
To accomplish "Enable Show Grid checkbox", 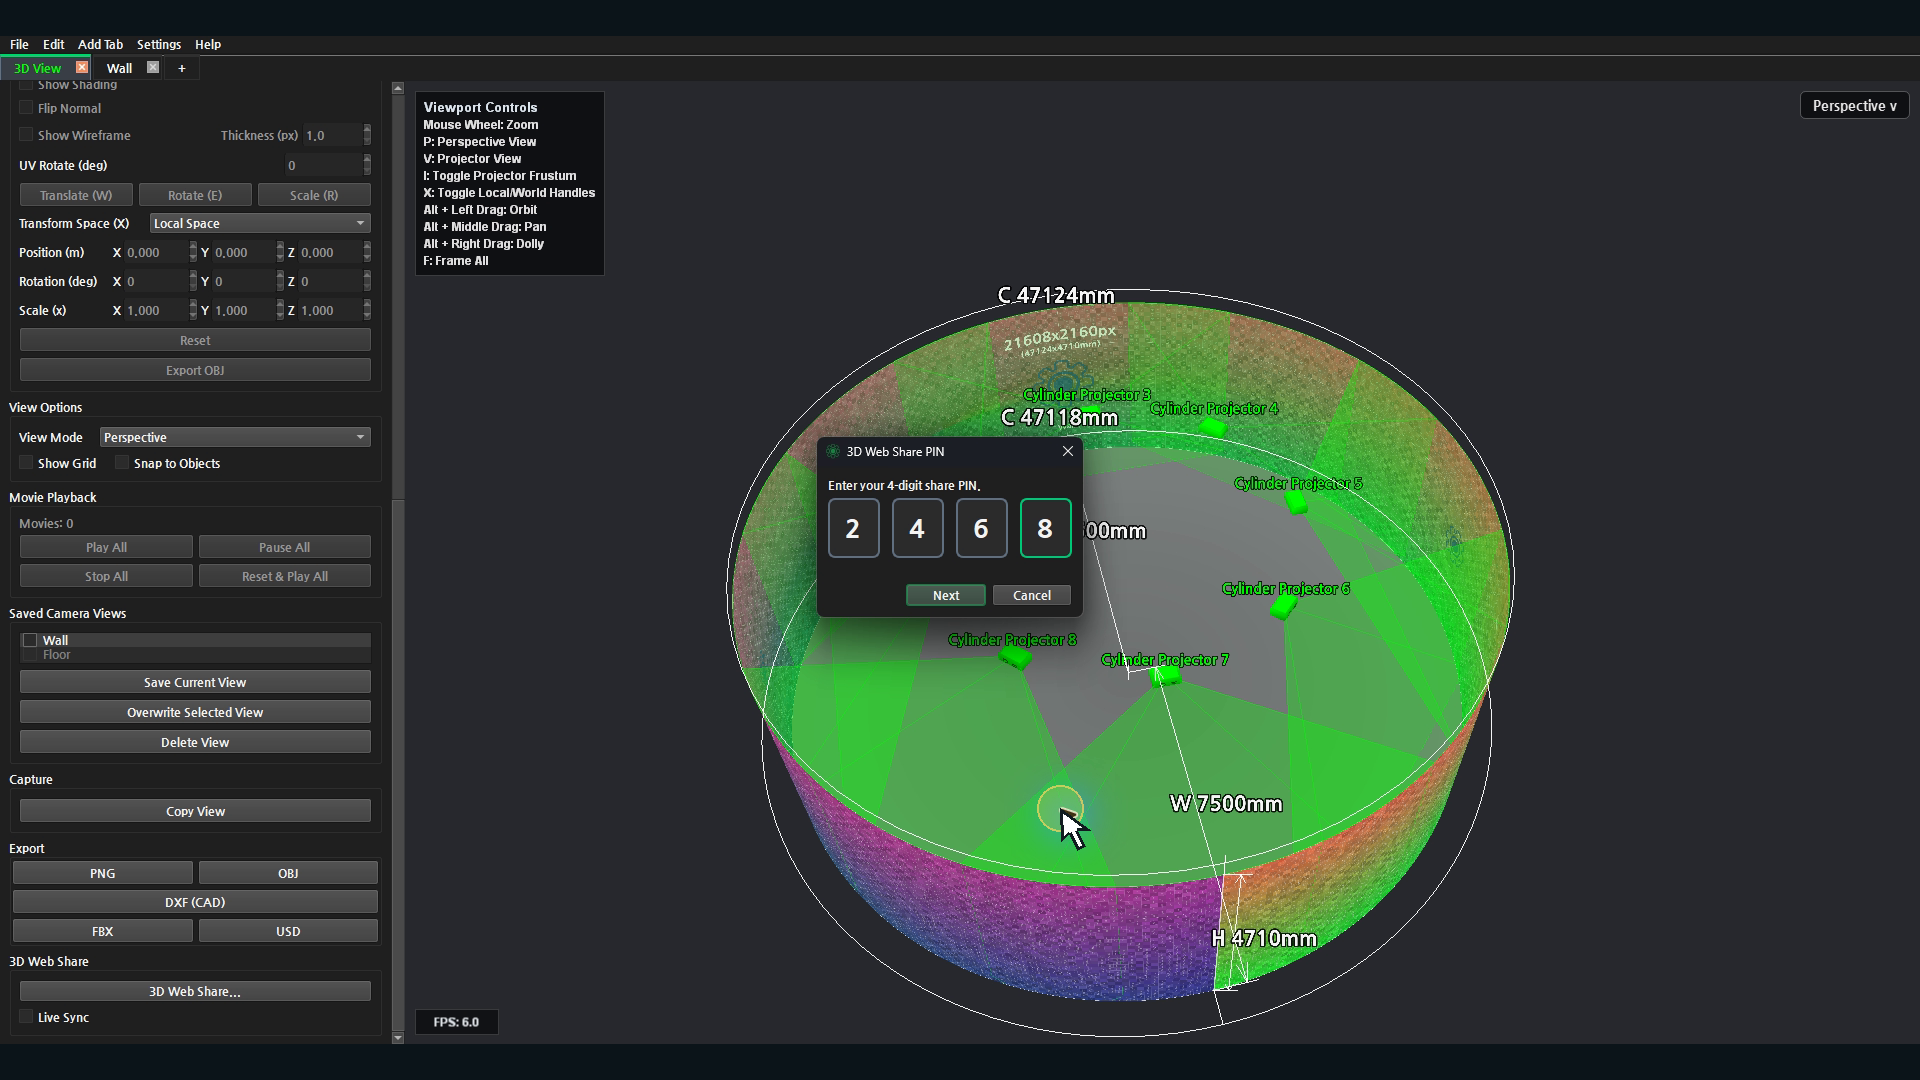I will pos(27,463).
